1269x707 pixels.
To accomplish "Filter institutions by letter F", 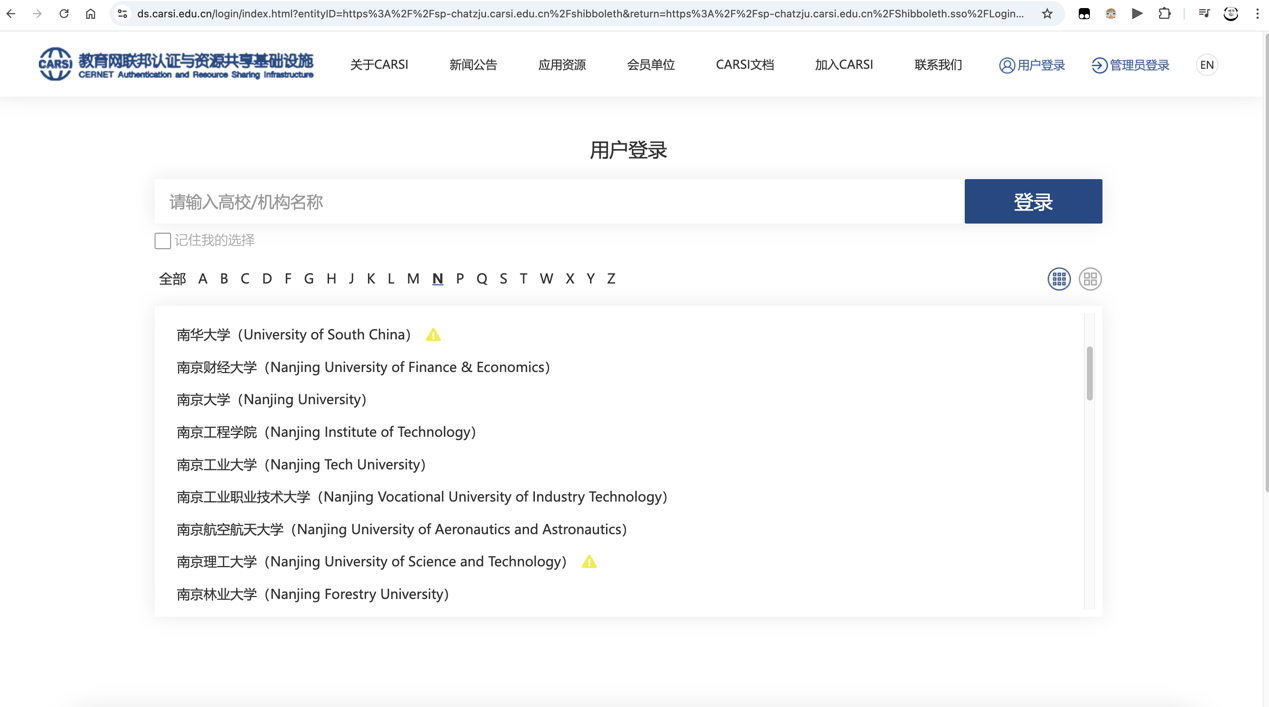I will coord(288,279).
